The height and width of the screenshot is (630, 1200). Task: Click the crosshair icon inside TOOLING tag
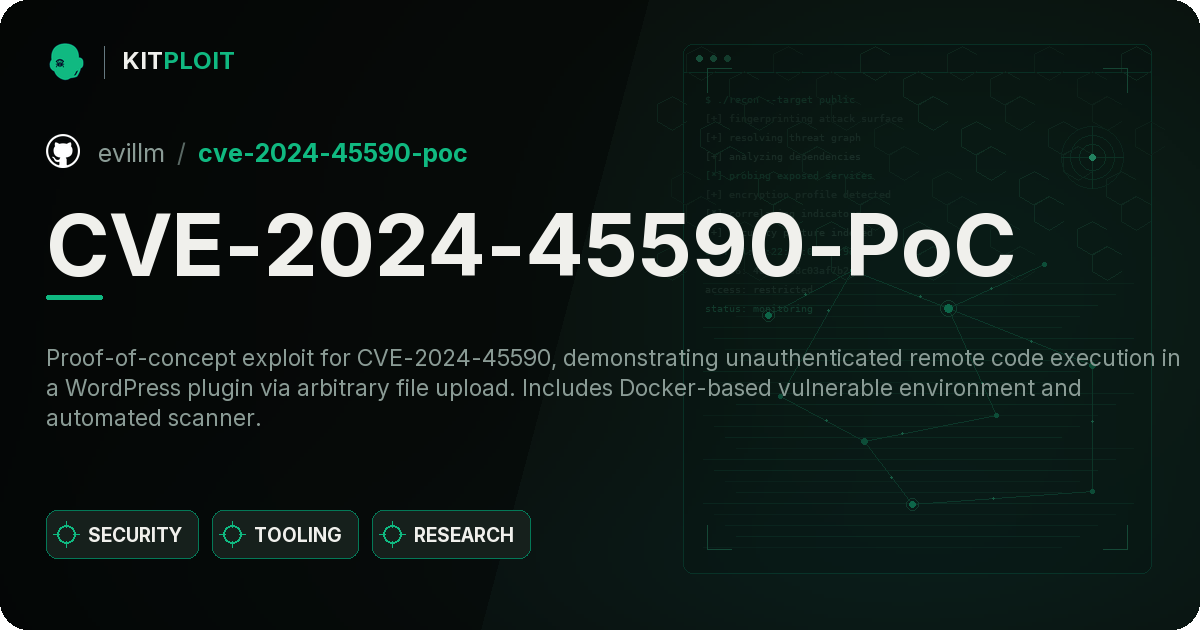point(233,535)
